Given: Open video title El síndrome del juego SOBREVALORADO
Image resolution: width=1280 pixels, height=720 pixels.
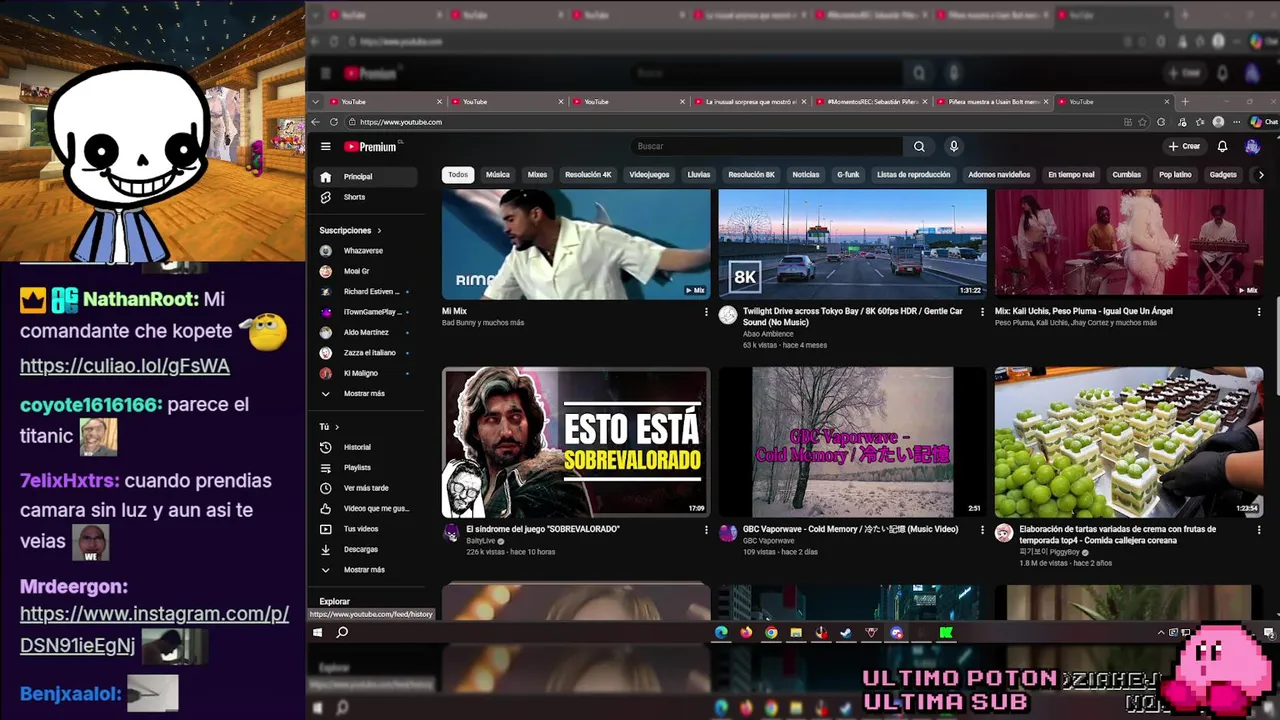Looking at the screenshot, I should [x=543, y=529].
